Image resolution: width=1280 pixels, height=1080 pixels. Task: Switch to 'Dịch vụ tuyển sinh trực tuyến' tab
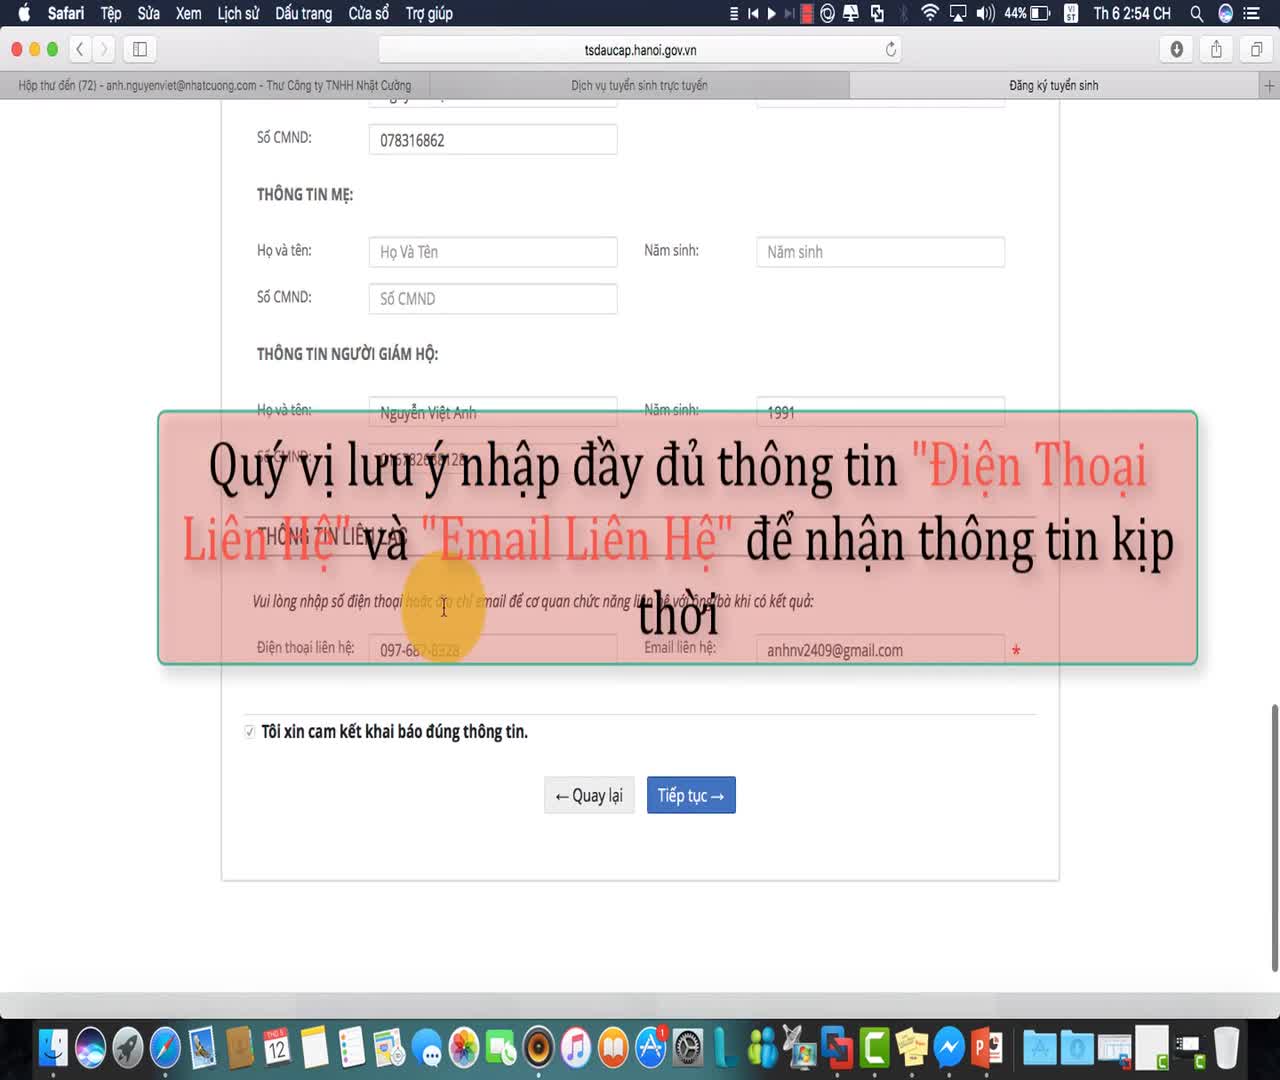pos(639,86)
